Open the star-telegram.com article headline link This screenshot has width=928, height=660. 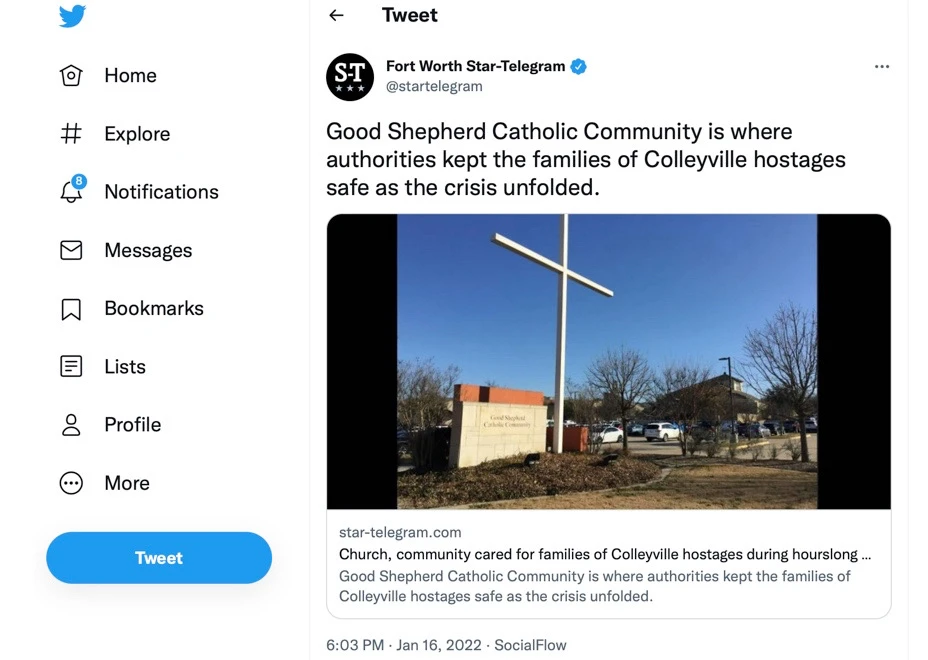(x=604, y=554)
